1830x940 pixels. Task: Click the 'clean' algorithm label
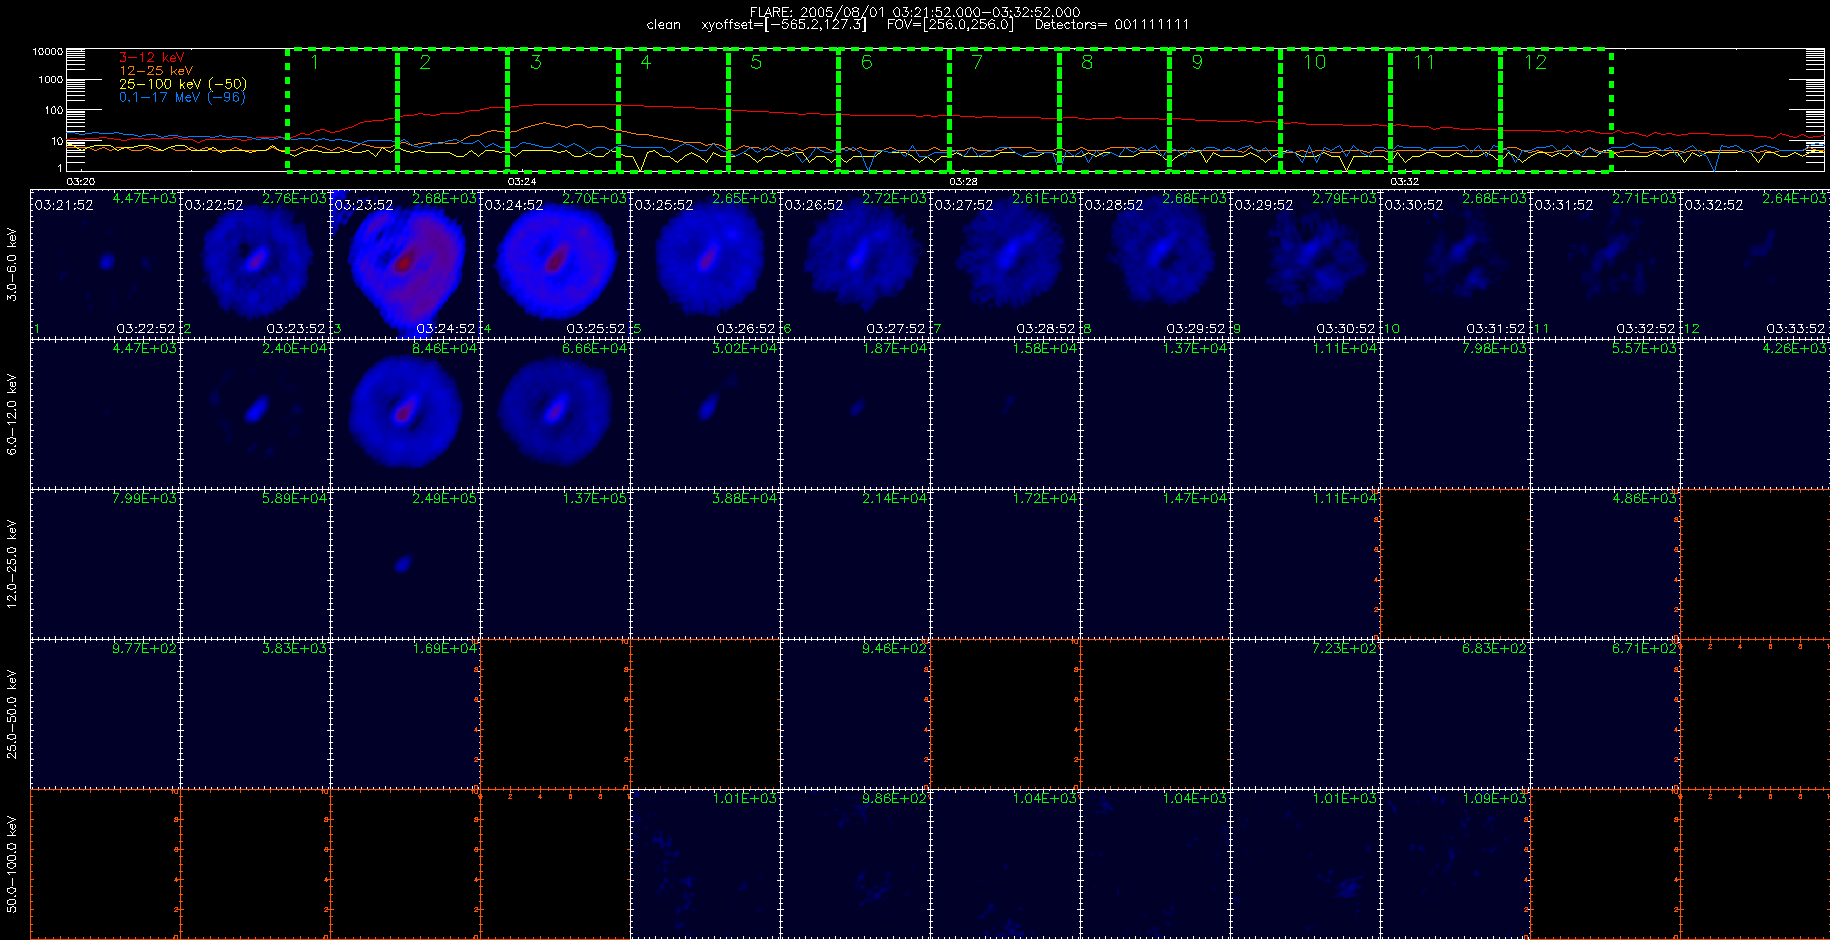[664, 25]
